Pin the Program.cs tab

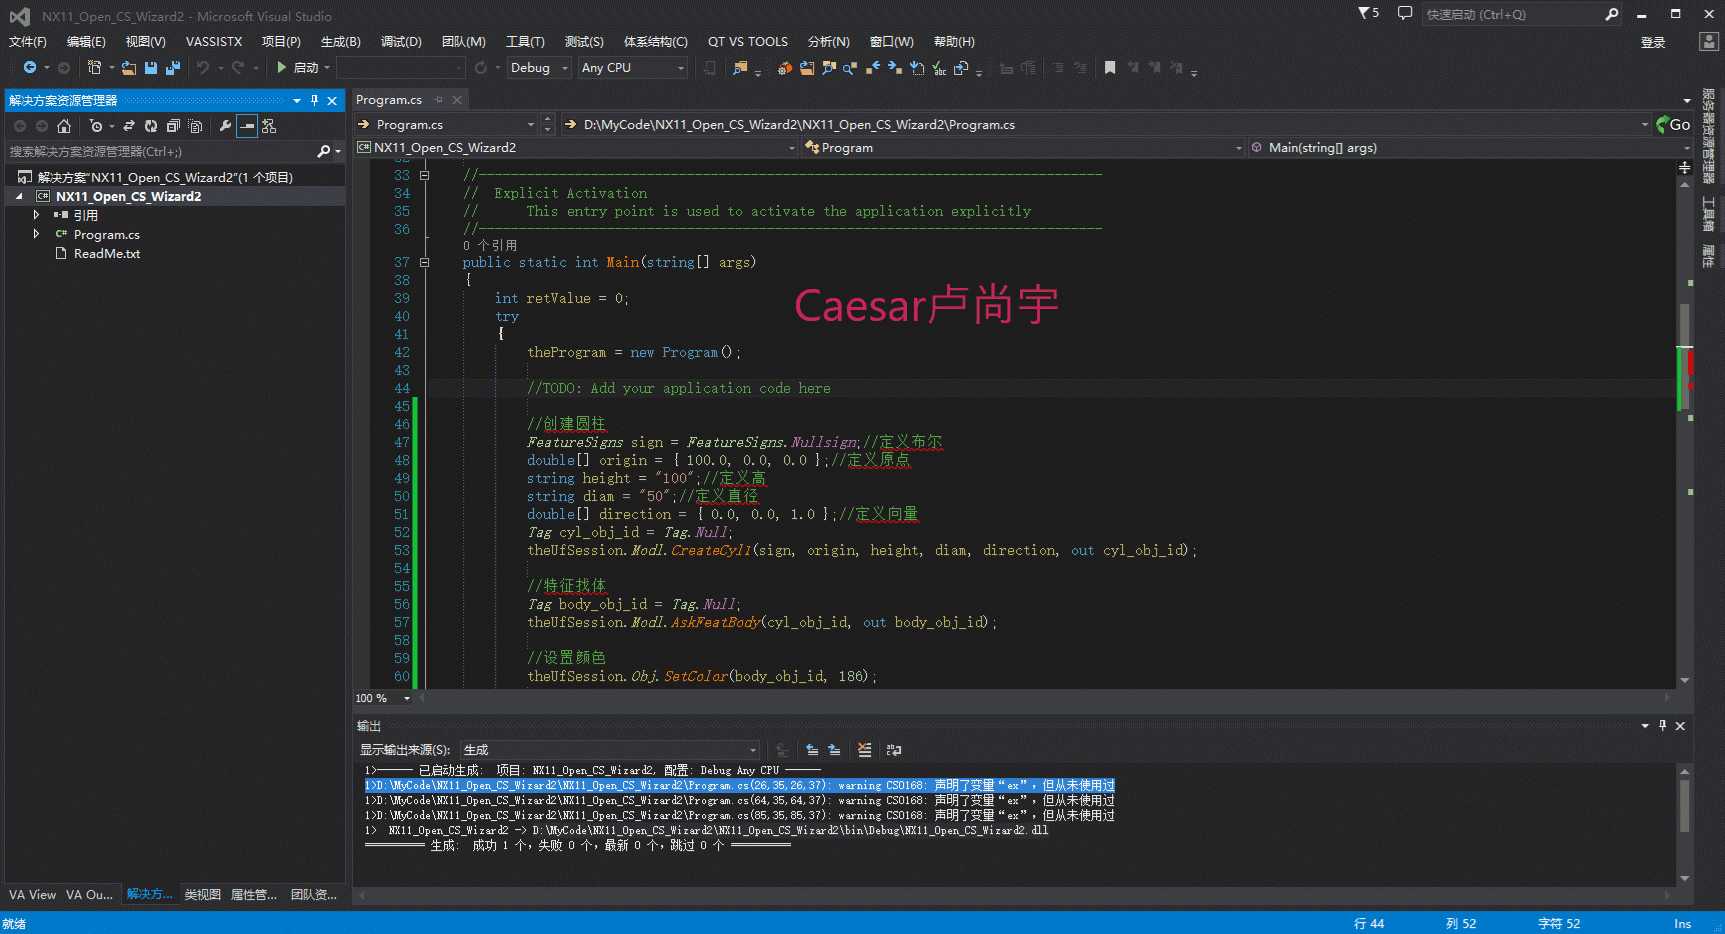click(x=439, y=100)
